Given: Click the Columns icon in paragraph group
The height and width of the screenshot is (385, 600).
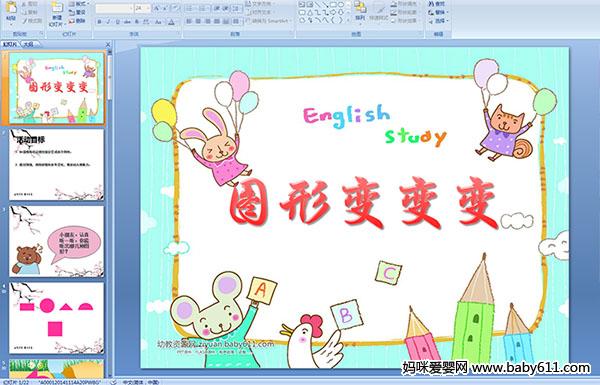Looking at the screenshot, I should pyautogui.click(x=236, y=22).
